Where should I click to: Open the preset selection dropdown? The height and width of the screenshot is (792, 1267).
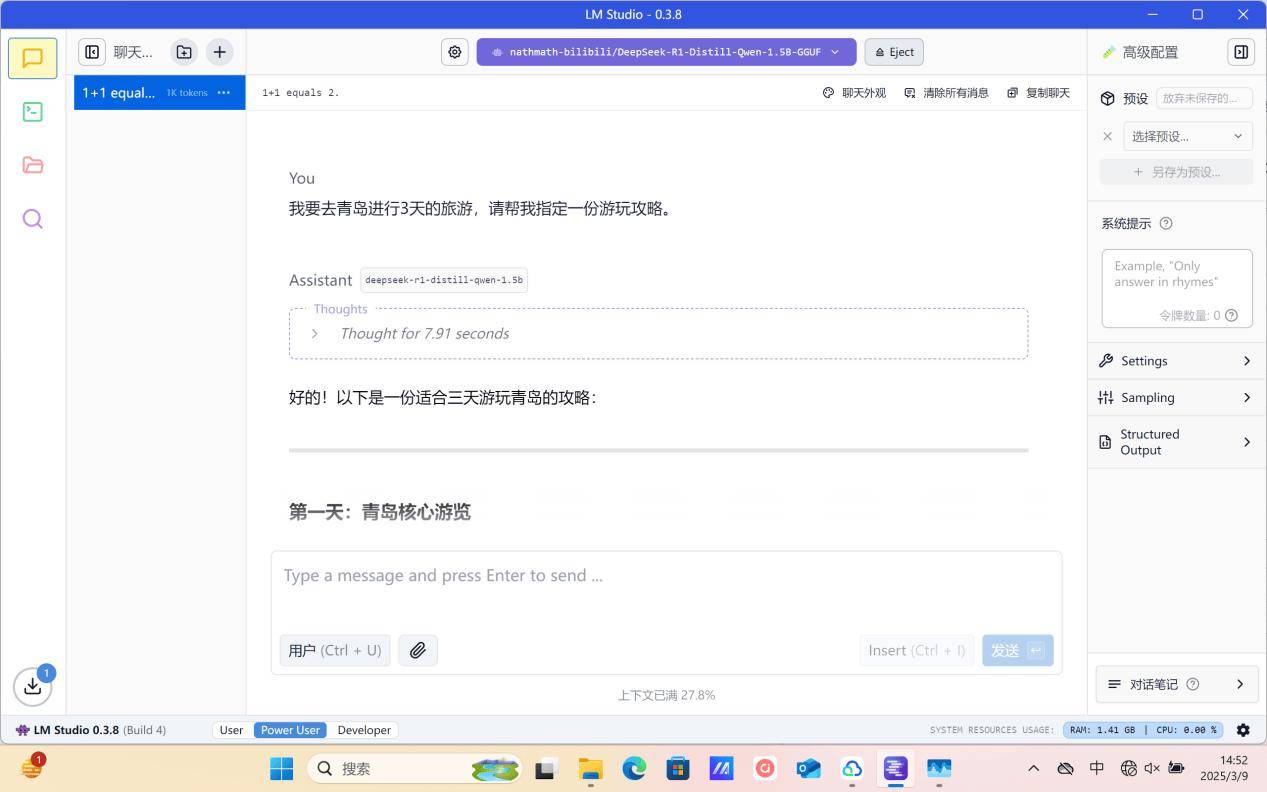point(1187,136)
